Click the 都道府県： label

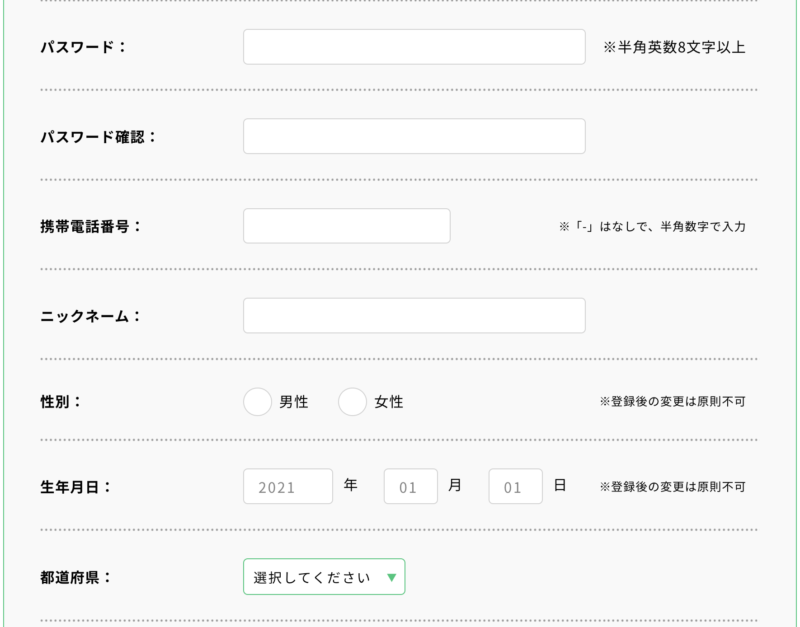click(76, 577)
